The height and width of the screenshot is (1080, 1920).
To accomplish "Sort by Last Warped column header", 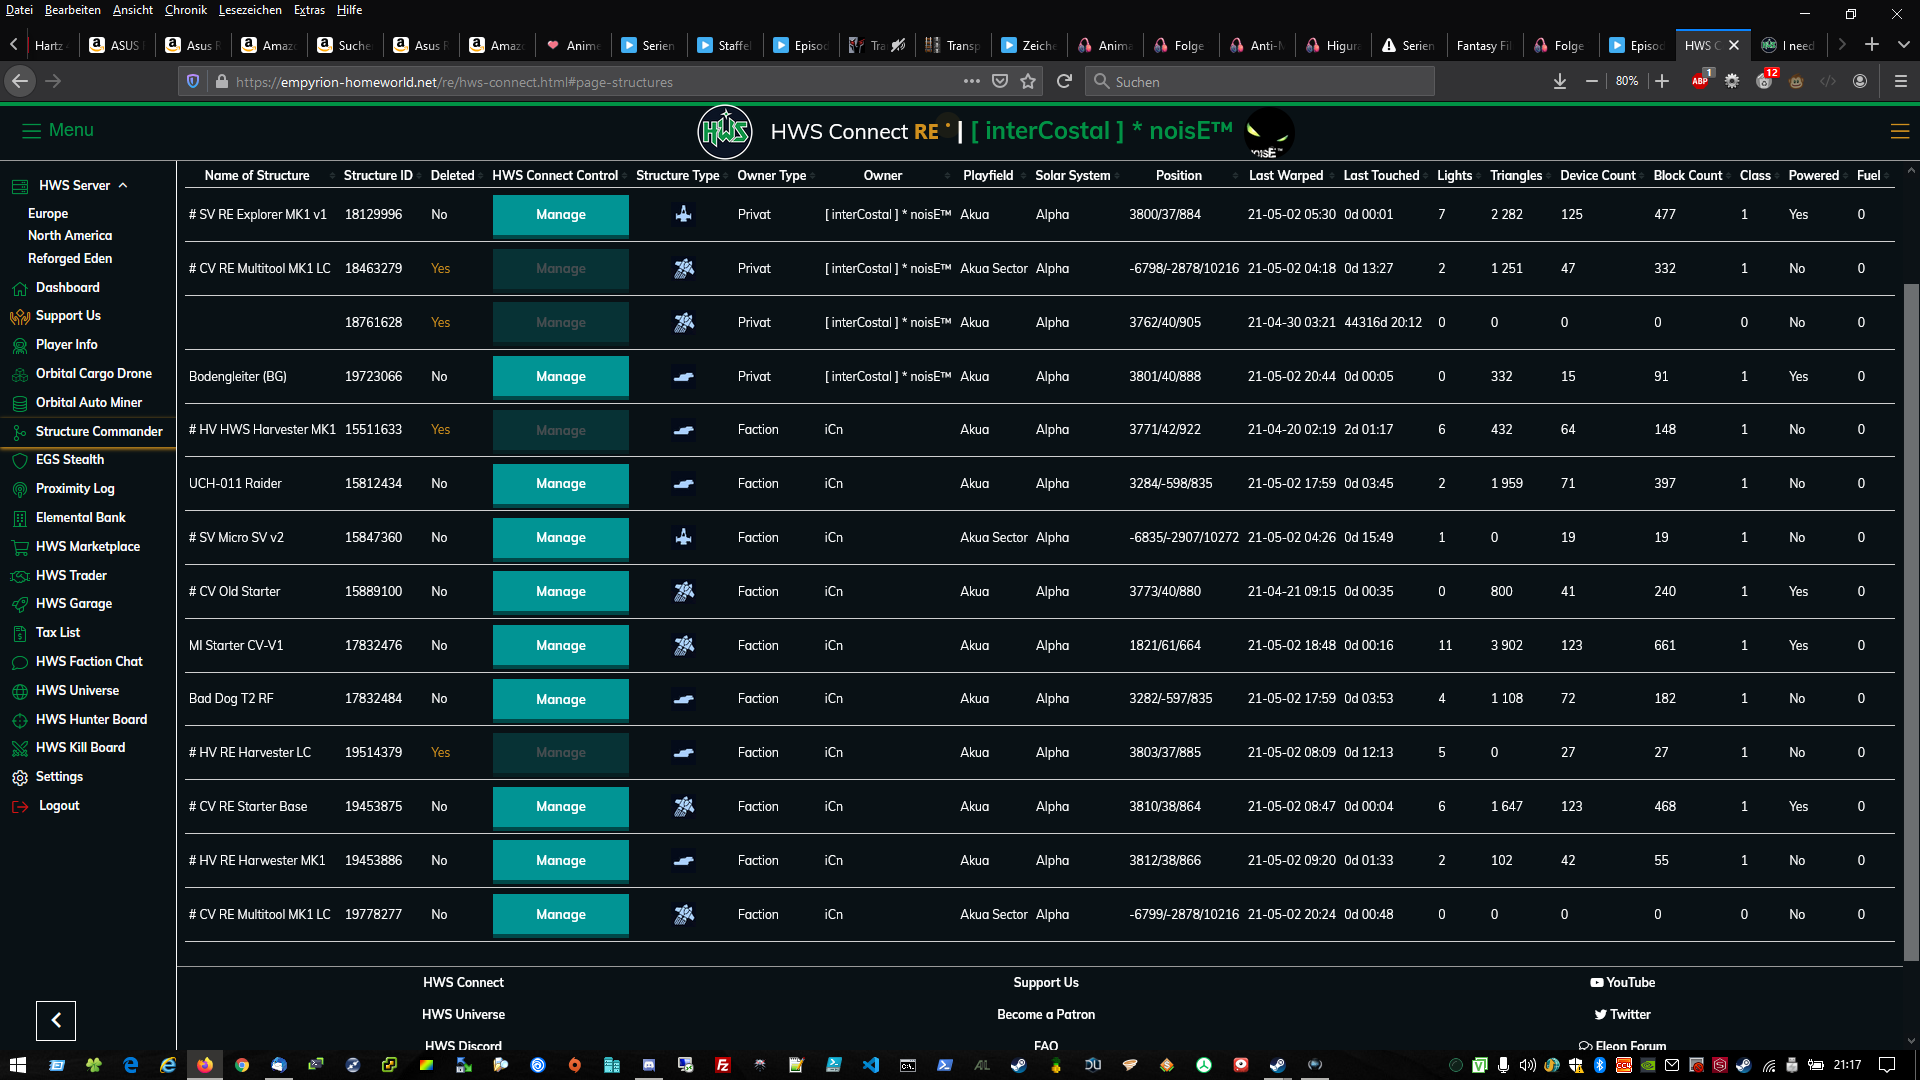I will click(1286, 175).
